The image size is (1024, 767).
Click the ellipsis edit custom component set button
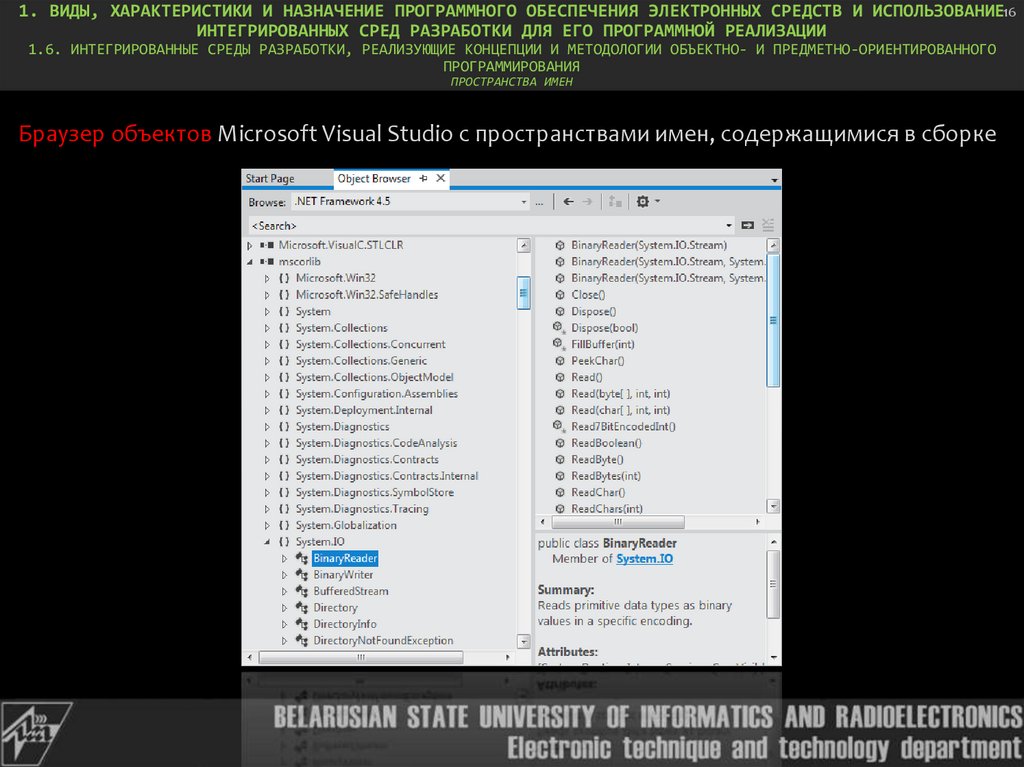[x=539, y=202]
